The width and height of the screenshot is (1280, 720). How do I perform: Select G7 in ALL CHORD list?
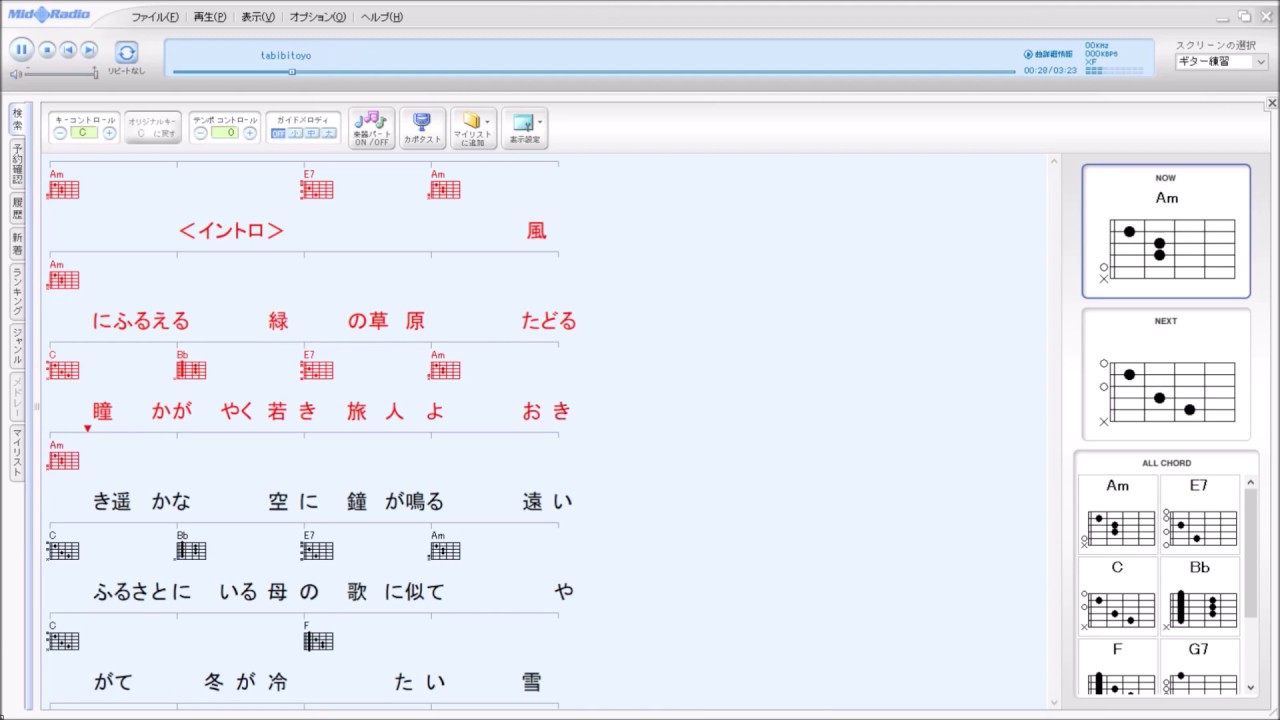[1199, 667]
